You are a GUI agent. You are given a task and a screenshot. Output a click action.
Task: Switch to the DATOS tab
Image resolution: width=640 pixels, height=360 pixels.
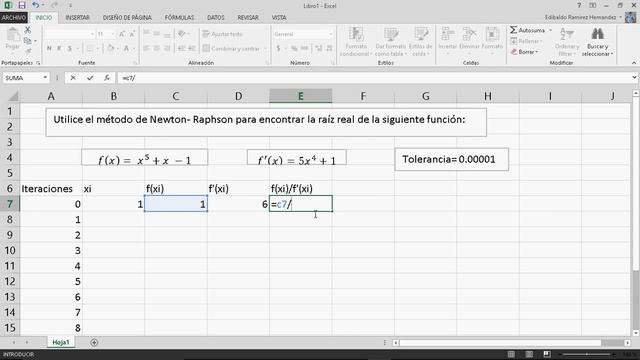pos(216,18)
